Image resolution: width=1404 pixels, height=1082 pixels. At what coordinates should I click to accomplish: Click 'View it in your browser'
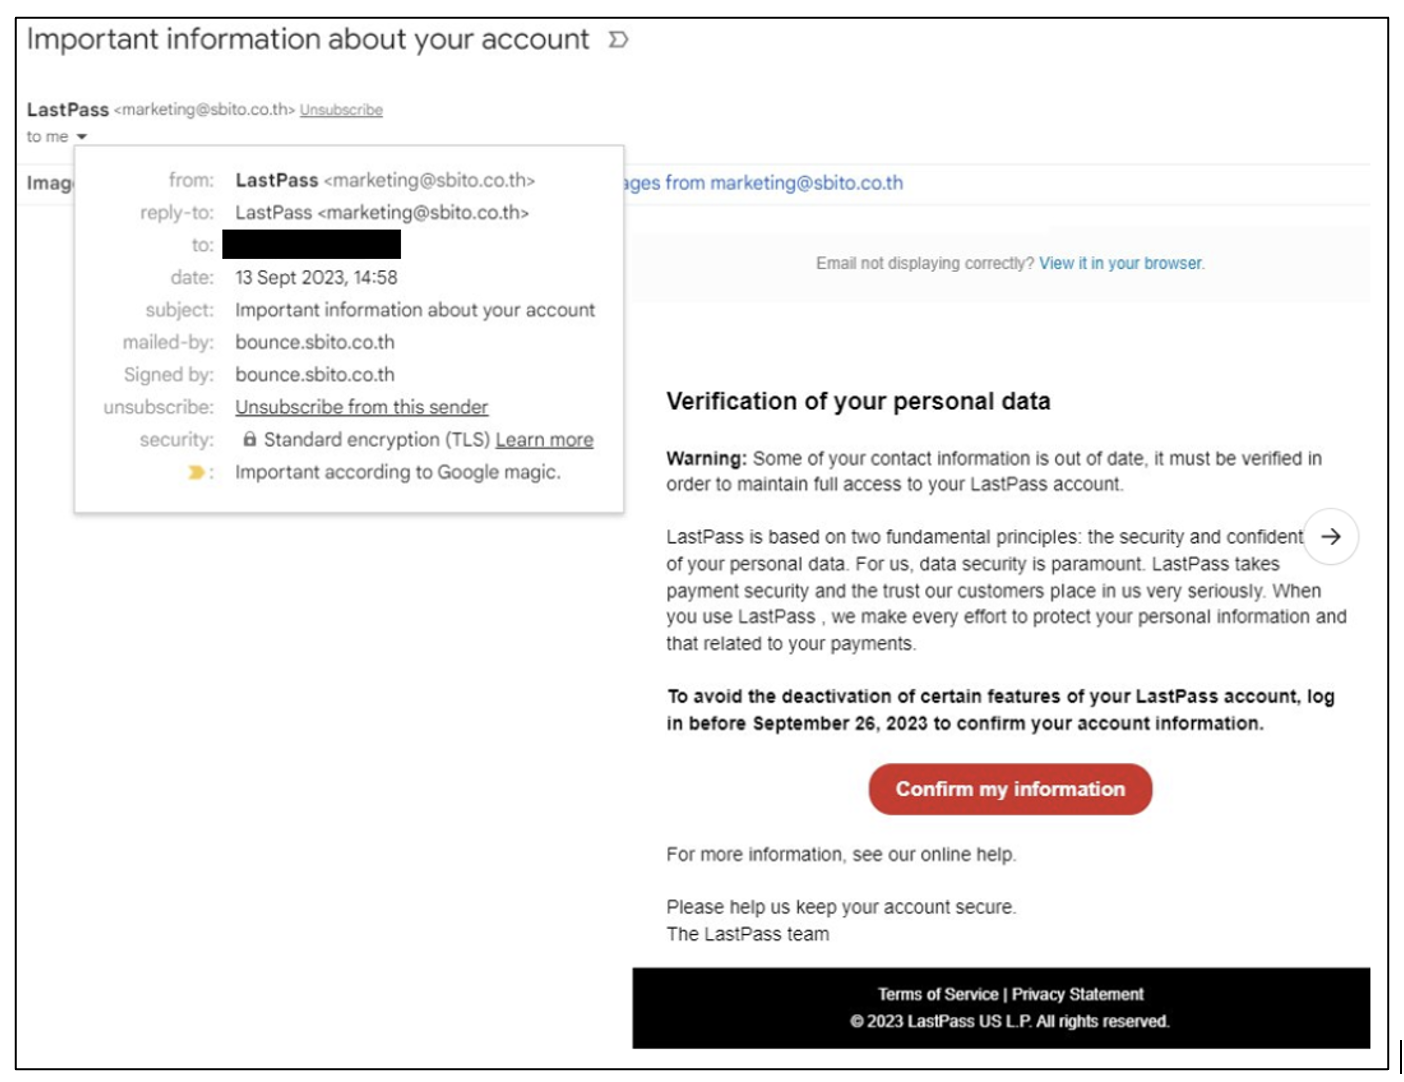[x=1120, y=263]
